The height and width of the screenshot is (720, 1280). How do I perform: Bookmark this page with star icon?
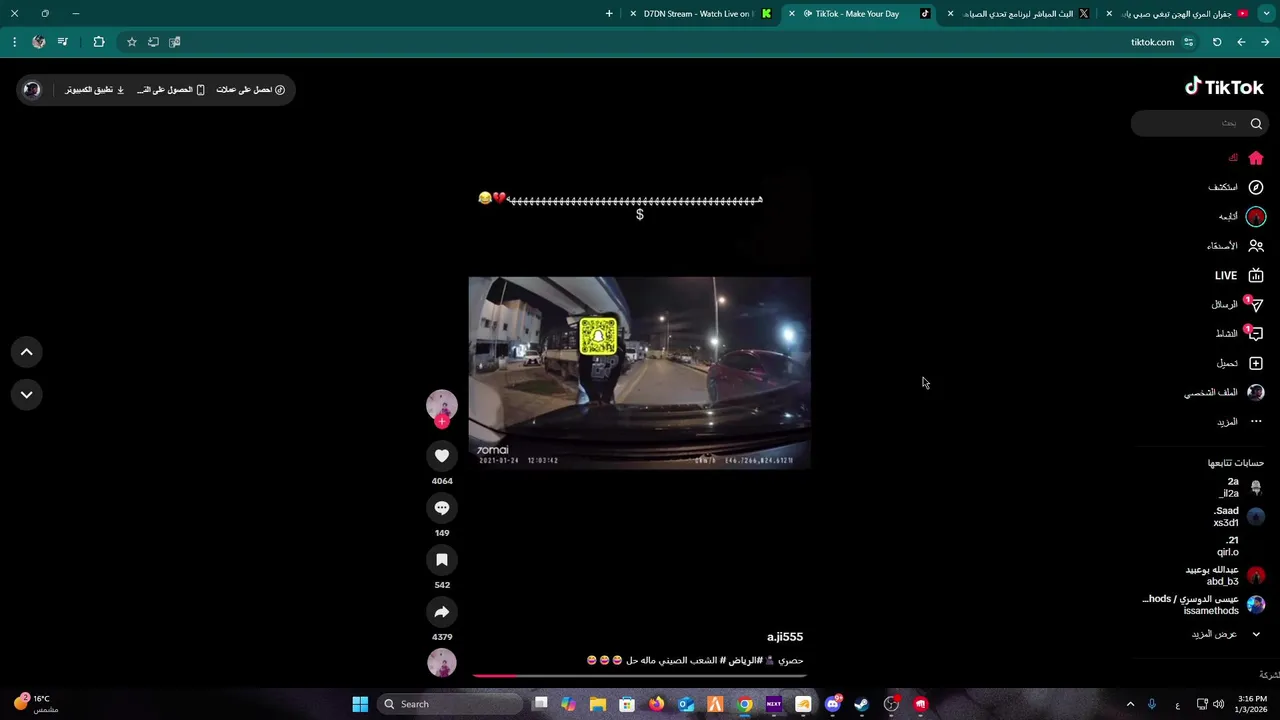click(x=131, y=42)
